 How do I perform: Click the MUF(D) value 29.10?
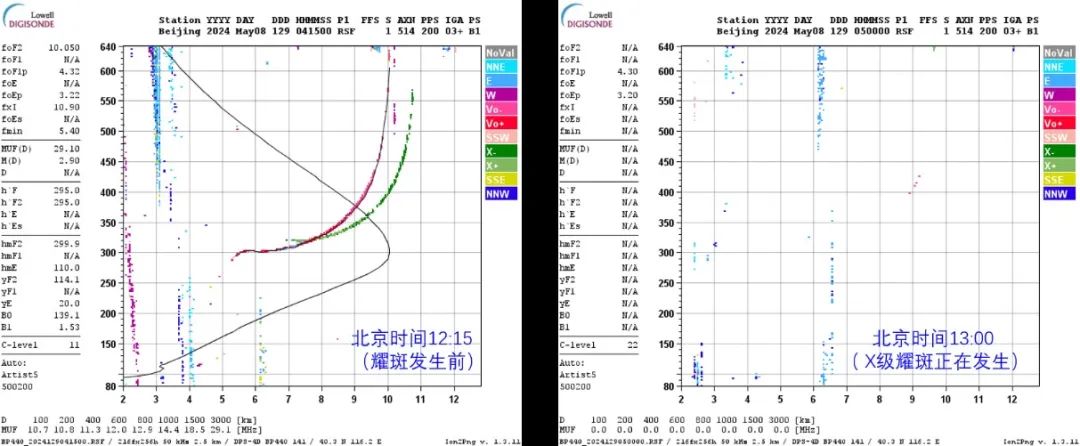(x=68, y=148)
